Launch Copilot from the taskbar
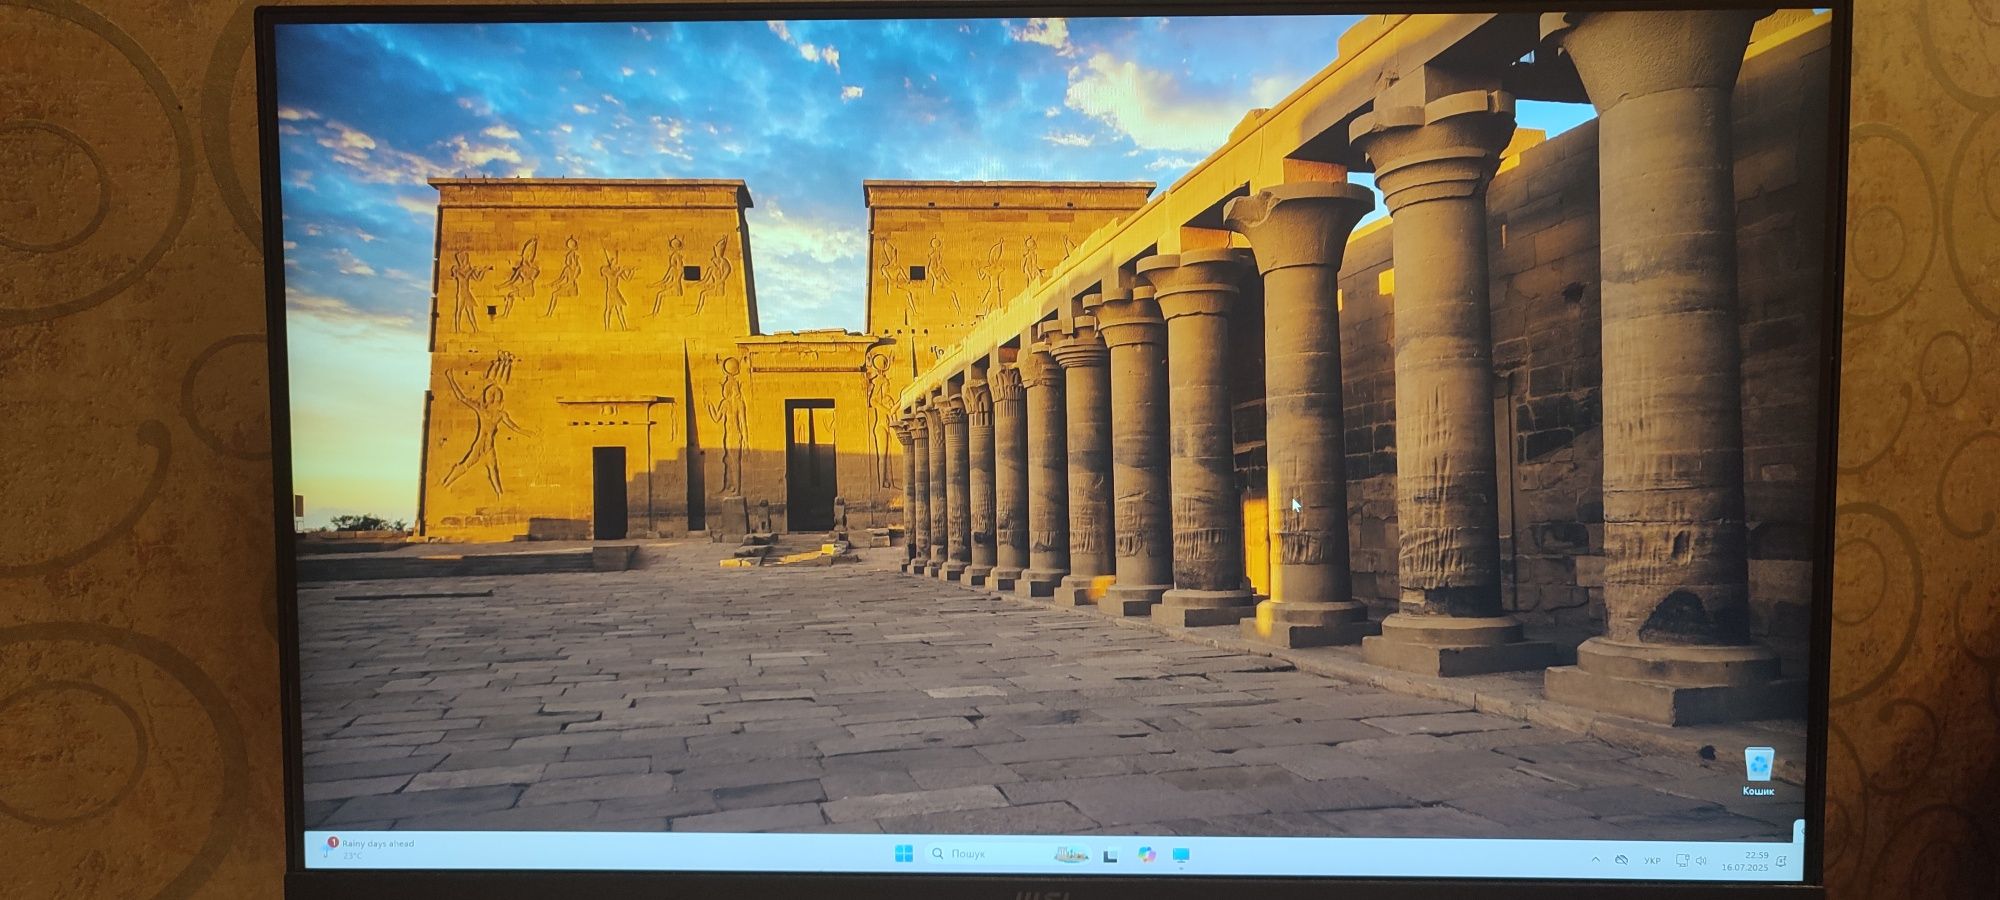The width and height of the screenshot is (2000, 900). pos(1147,855)
